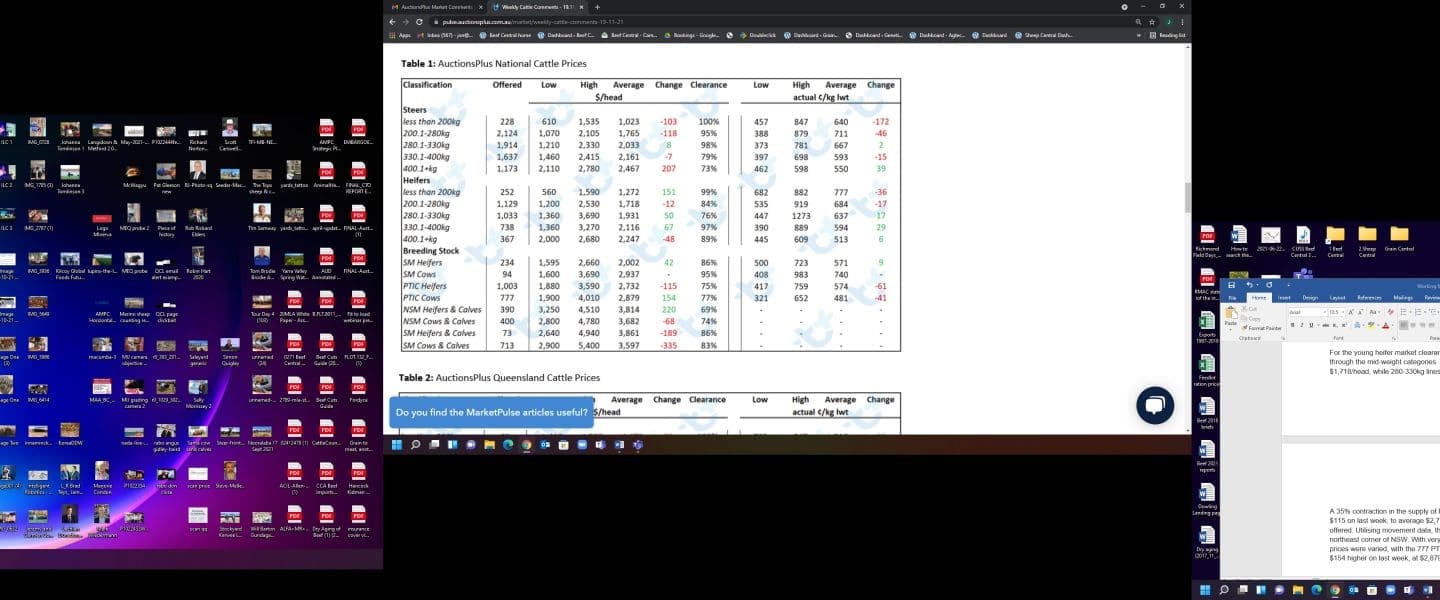Open Richmond Field Days PDF on desktop

coord(1207,241)
